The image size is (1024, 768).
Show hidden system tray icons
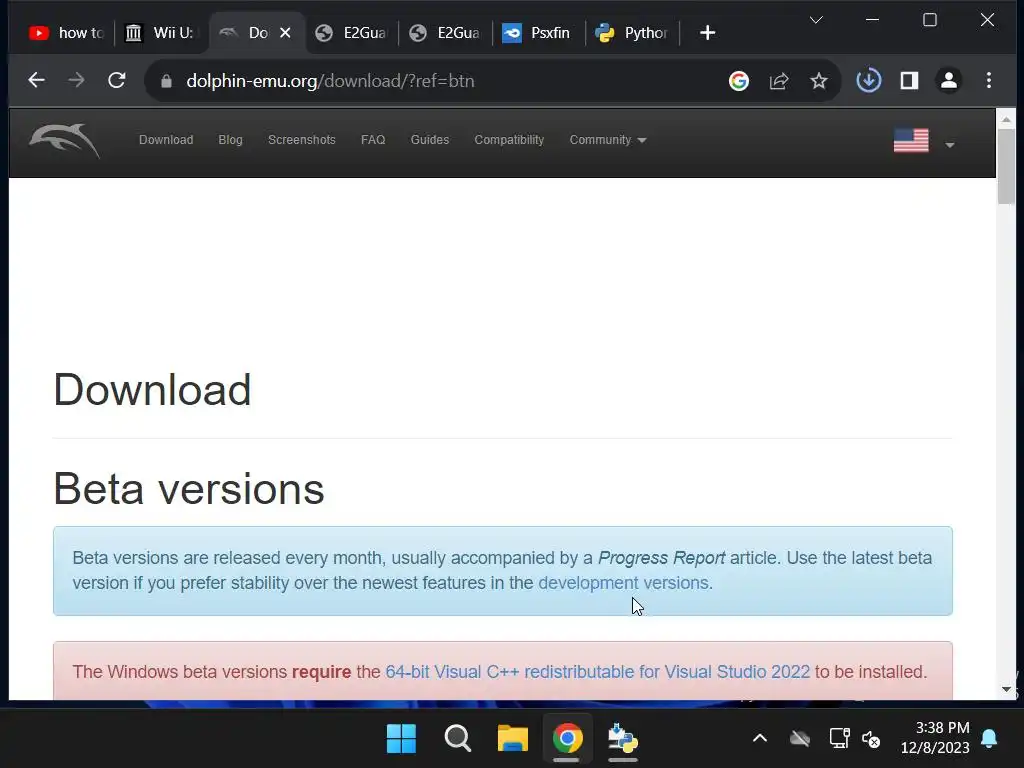(x=760, y=739)
